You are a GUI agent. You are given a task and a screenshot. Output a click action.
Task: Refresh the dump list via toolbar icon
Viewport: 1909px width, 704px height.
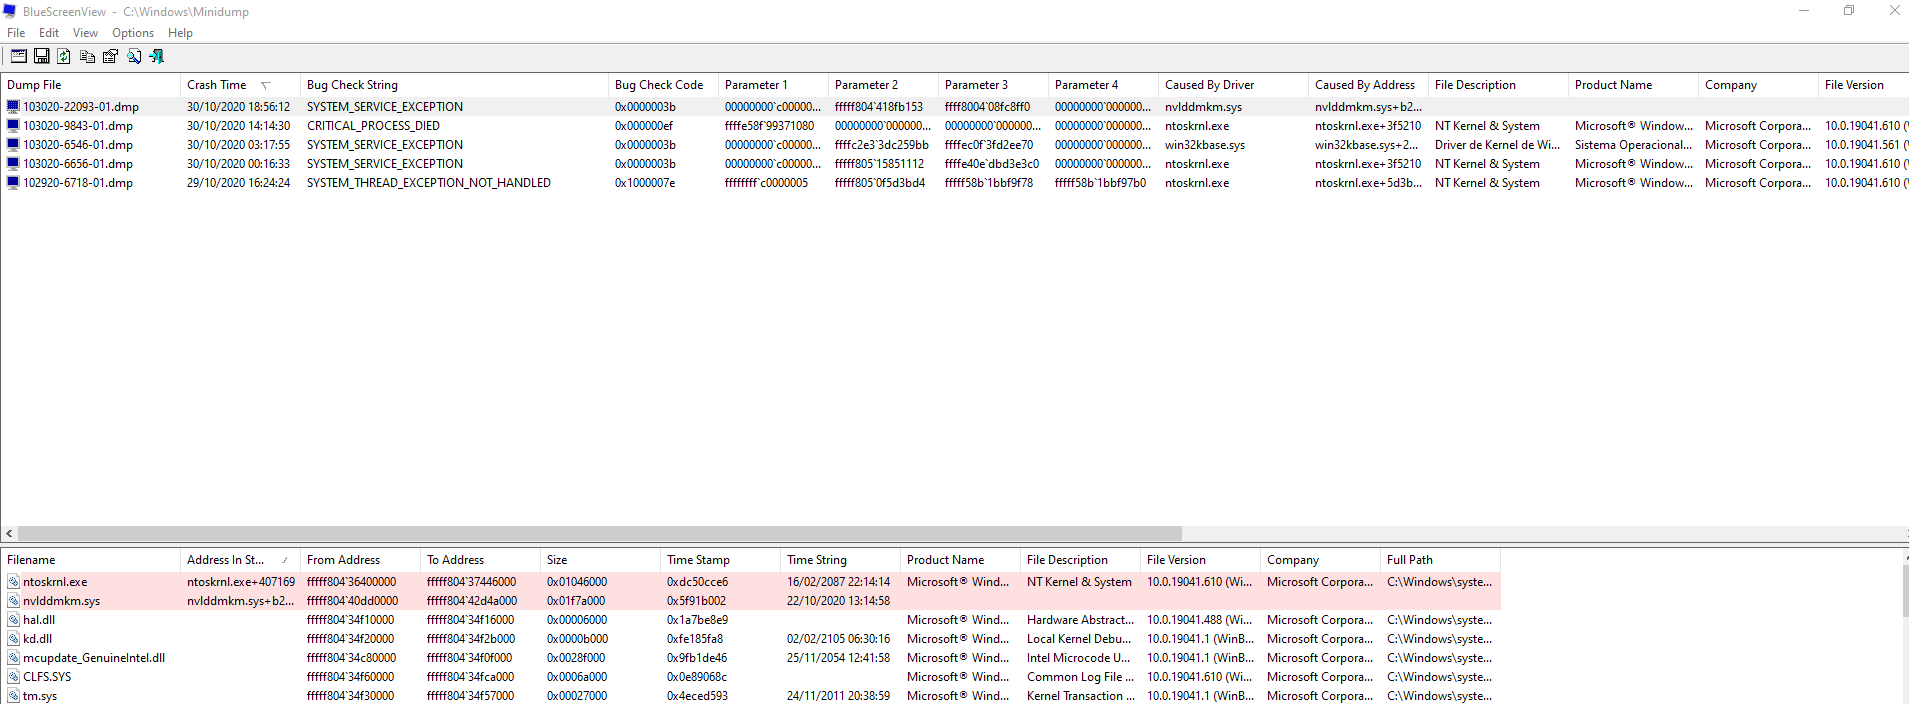(x=64, y=57)
